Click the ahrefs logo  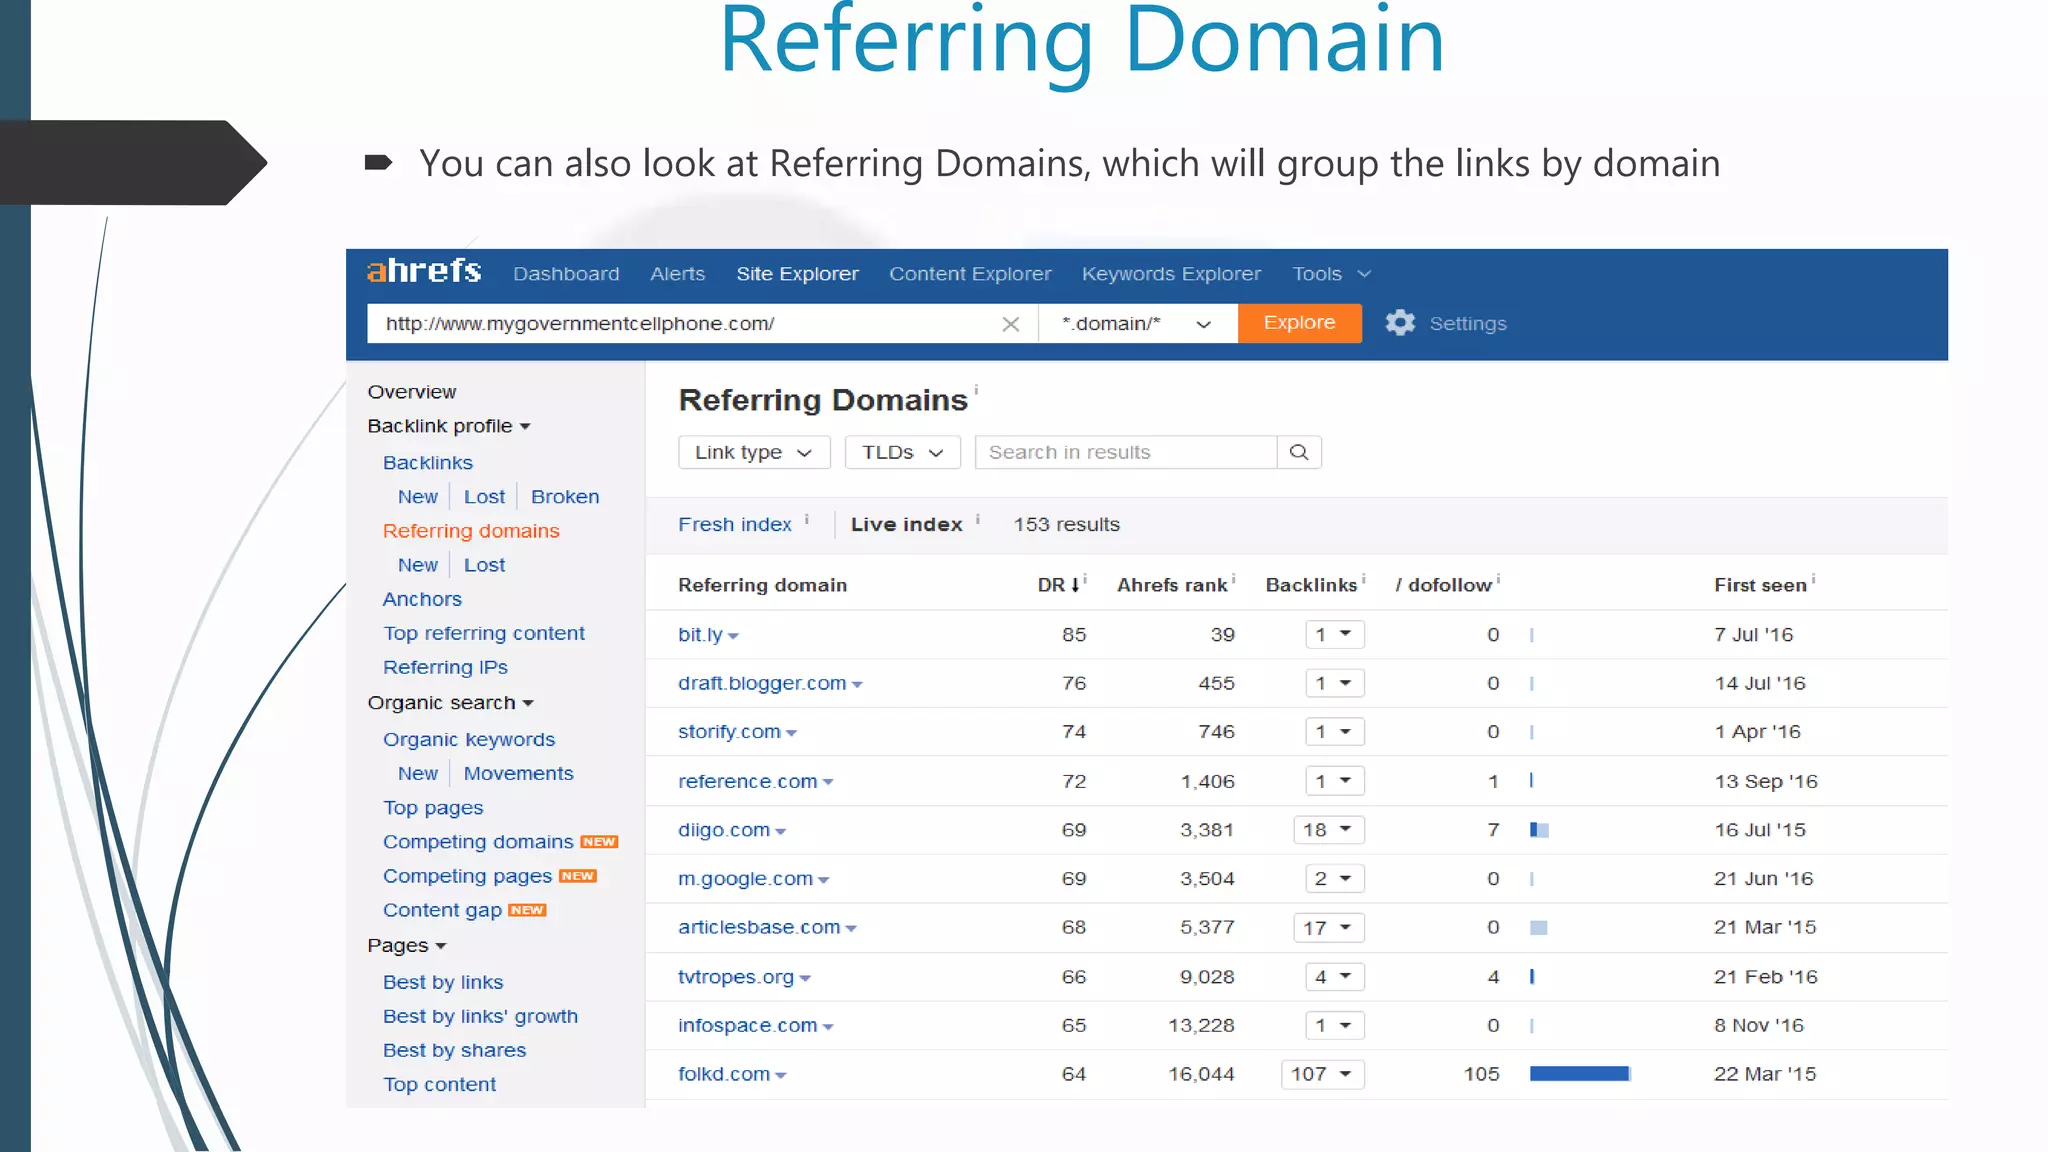(x=424, y=271)
